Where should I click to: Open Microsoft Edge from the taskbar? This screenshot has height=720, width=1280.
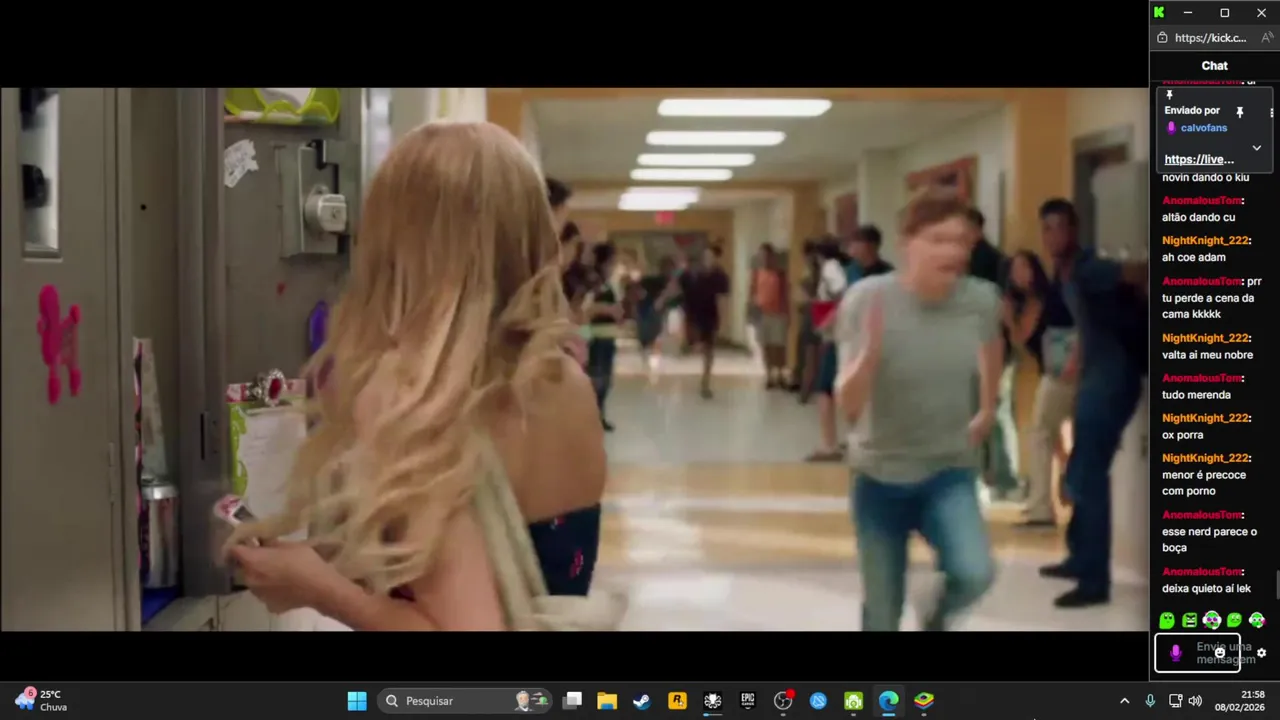889,701
